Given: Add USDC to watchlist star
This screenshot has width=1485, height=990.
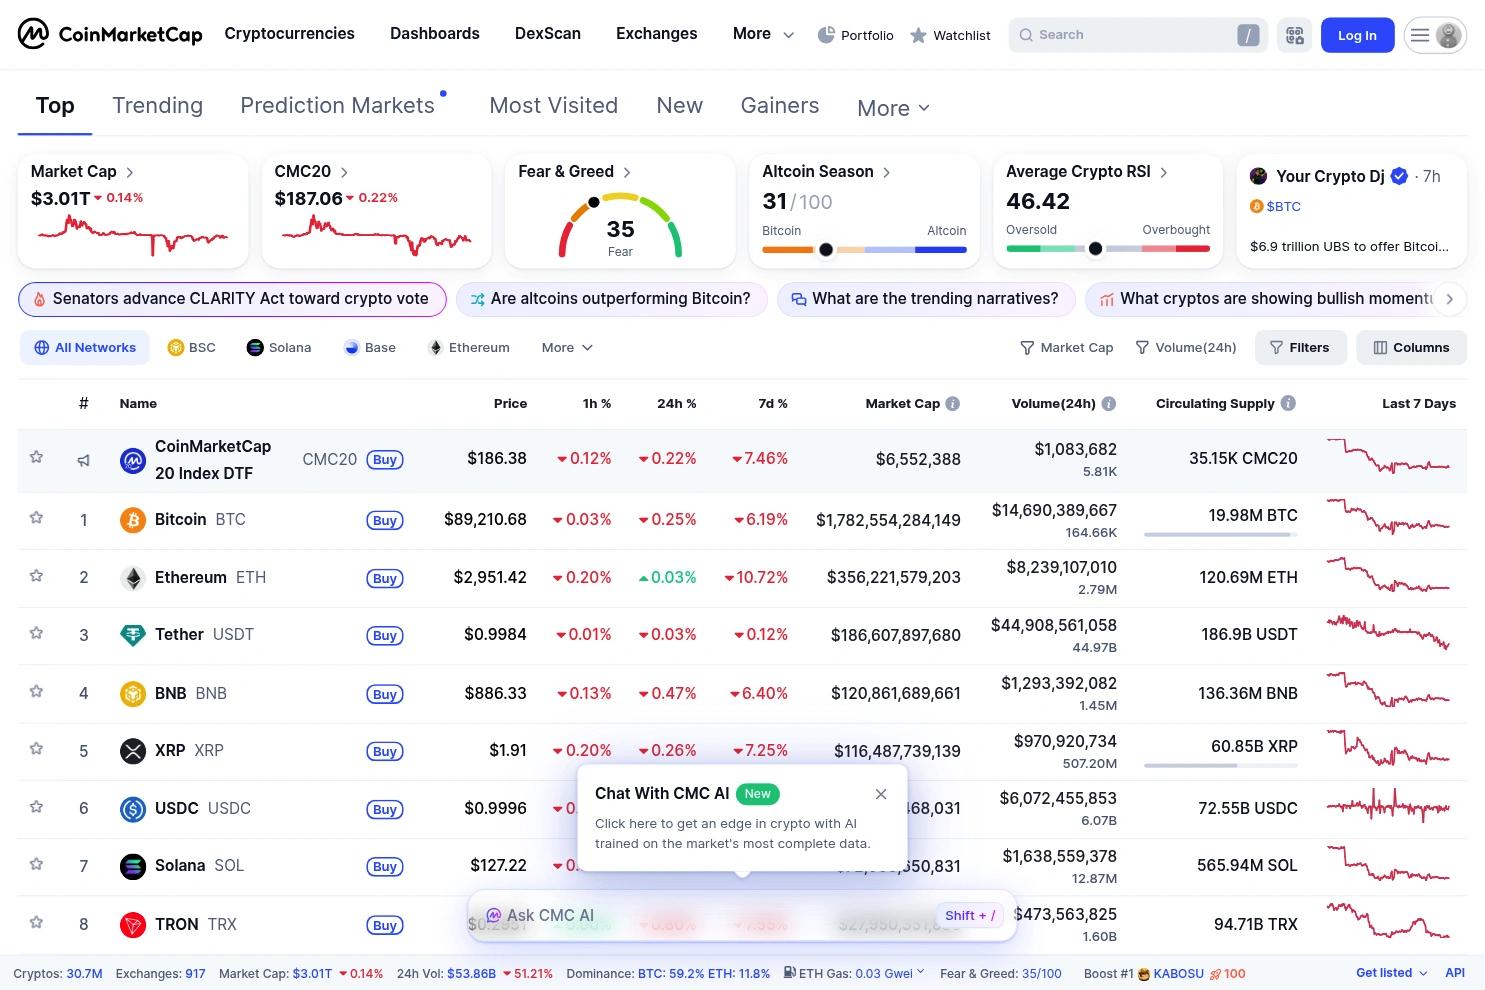Looking at the screenshot, I should [x=36, y=807].
